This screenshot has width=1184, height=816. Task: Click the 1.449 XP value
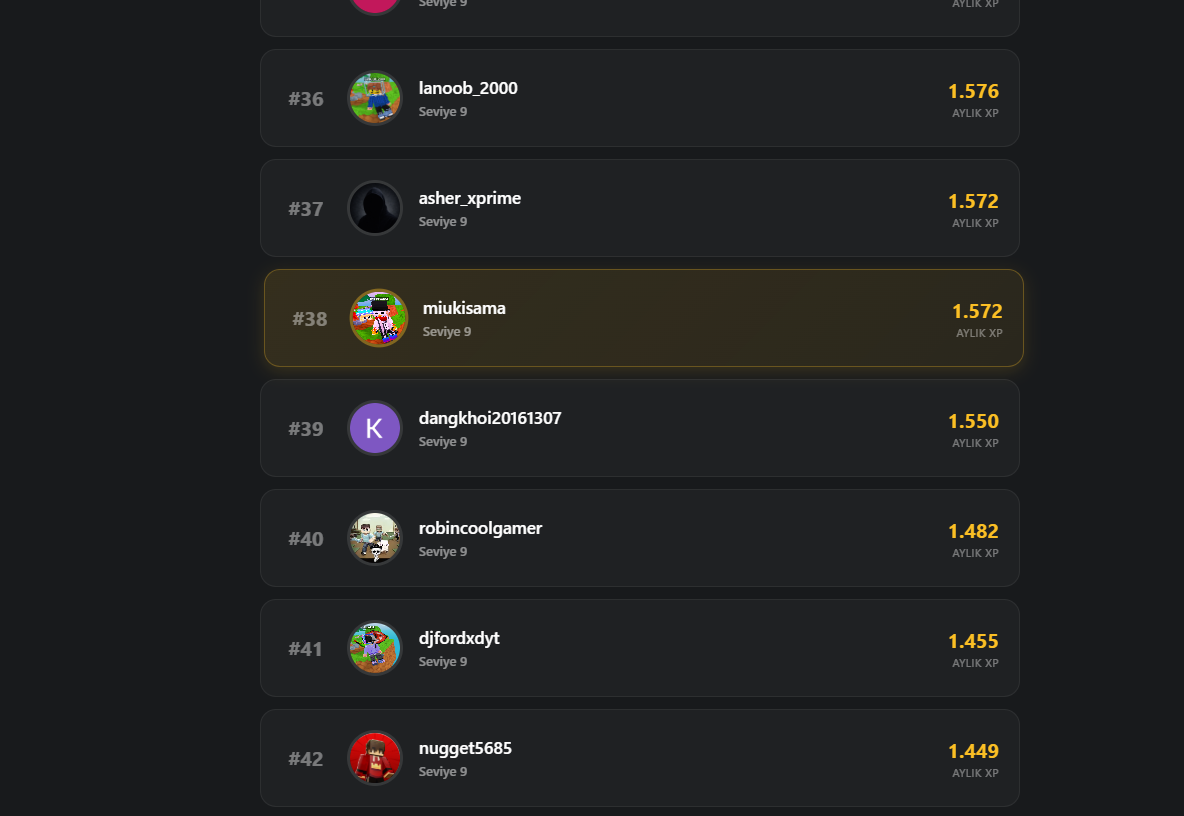973,751
